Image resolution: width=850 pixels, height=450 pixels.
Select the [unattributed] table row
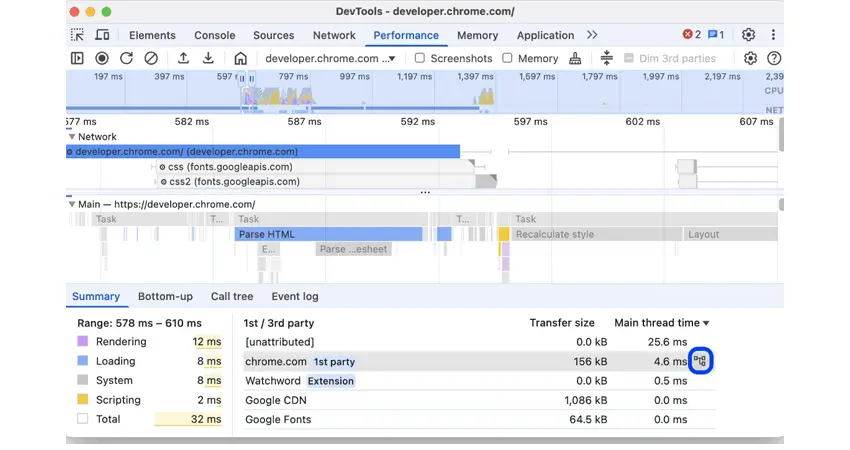click(x=479, y=342)
